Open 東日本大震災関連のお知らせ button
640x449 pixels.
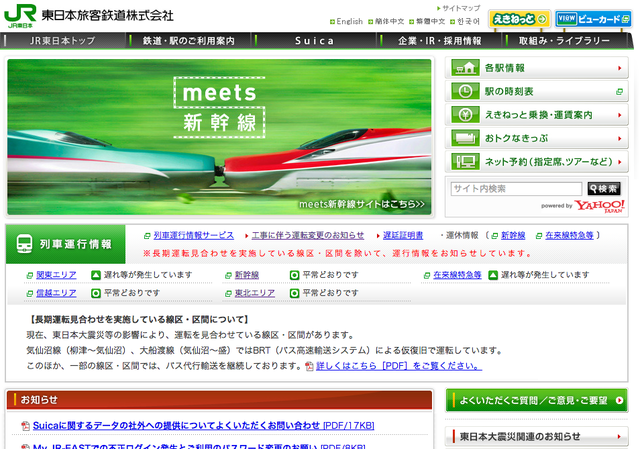click(536, 436)
